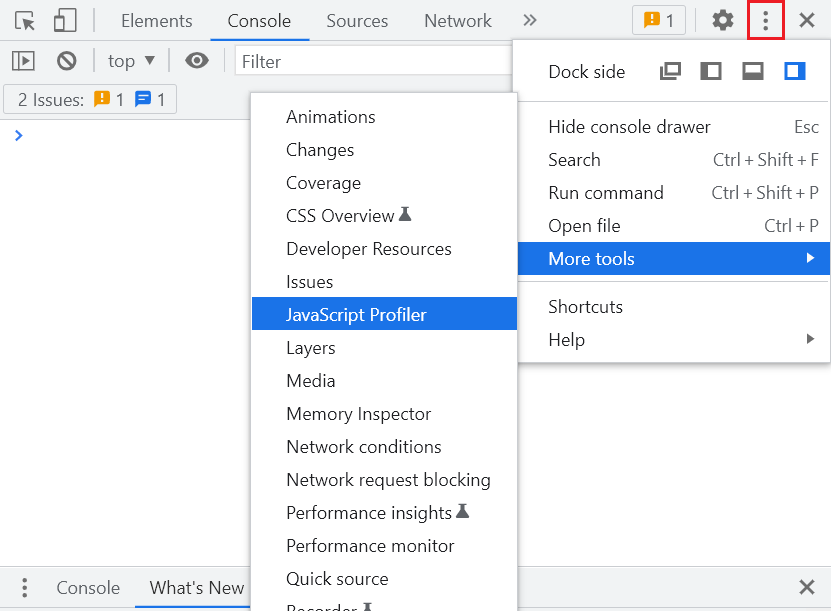This screenshot has height=611, width=831.
Task: Open the drawer three-dot menu icon
Action: (25, 588)
